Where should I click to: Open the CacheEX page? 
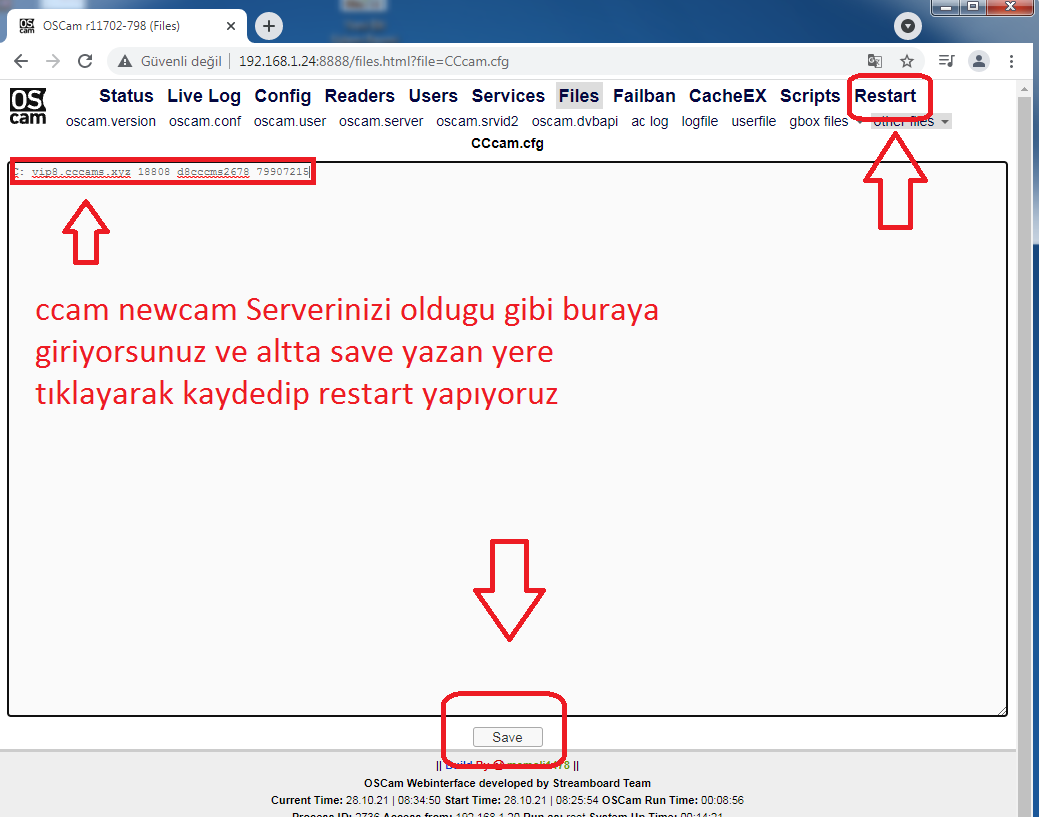coord(728,96)
